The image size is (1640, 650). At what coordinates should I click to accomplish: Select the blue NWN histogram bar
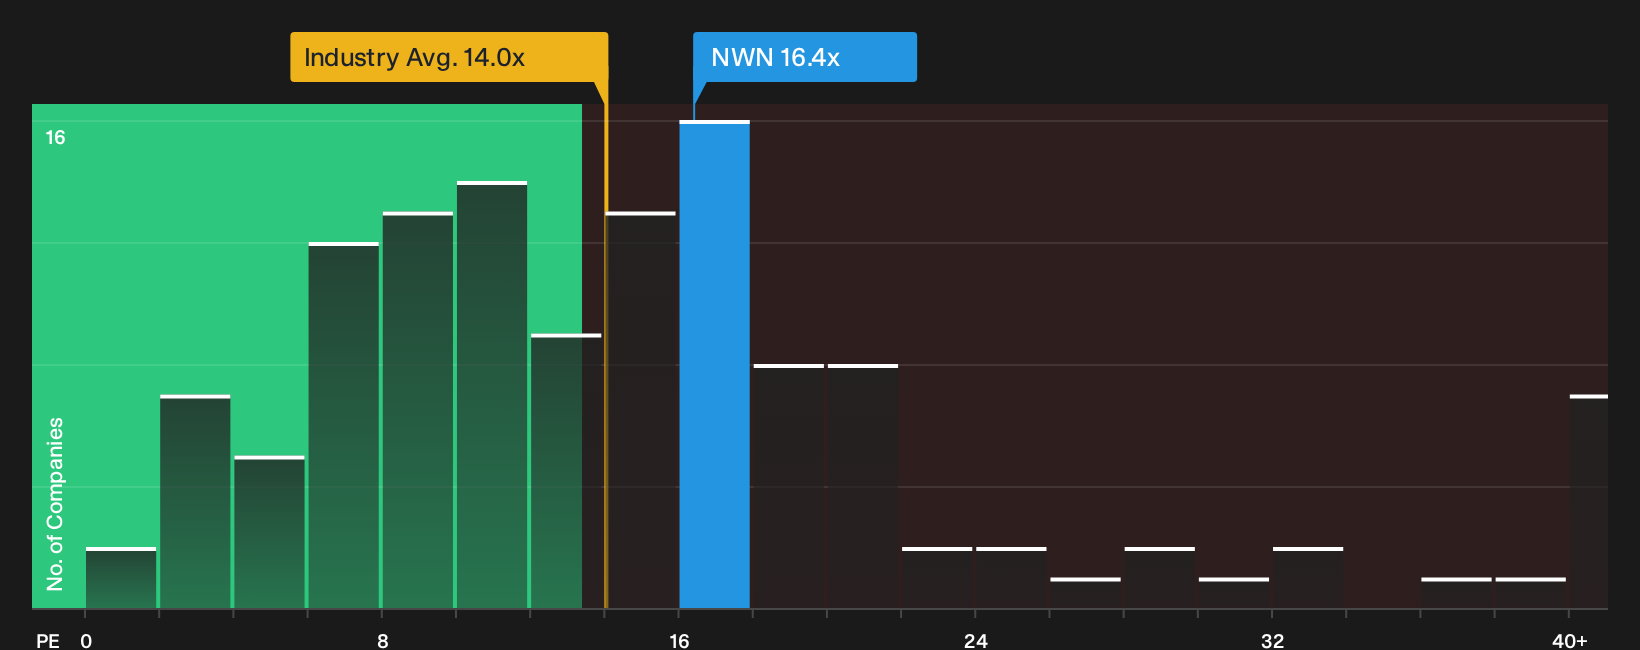[x=714, y=364]
